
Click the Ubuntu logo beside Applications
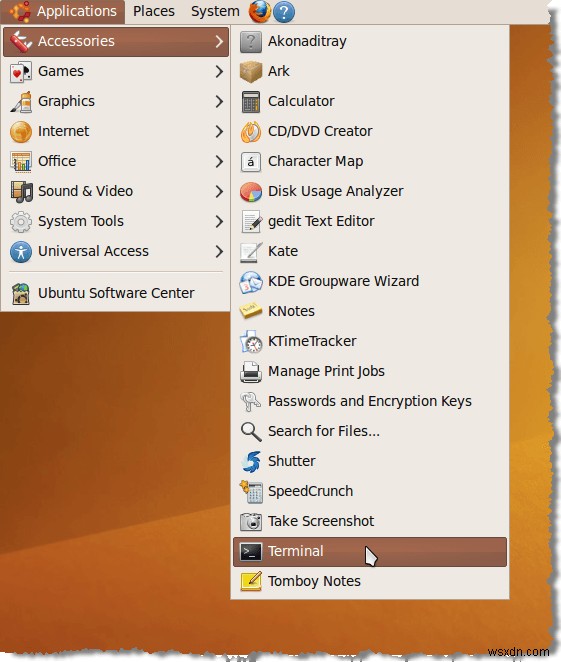(20, 11)
